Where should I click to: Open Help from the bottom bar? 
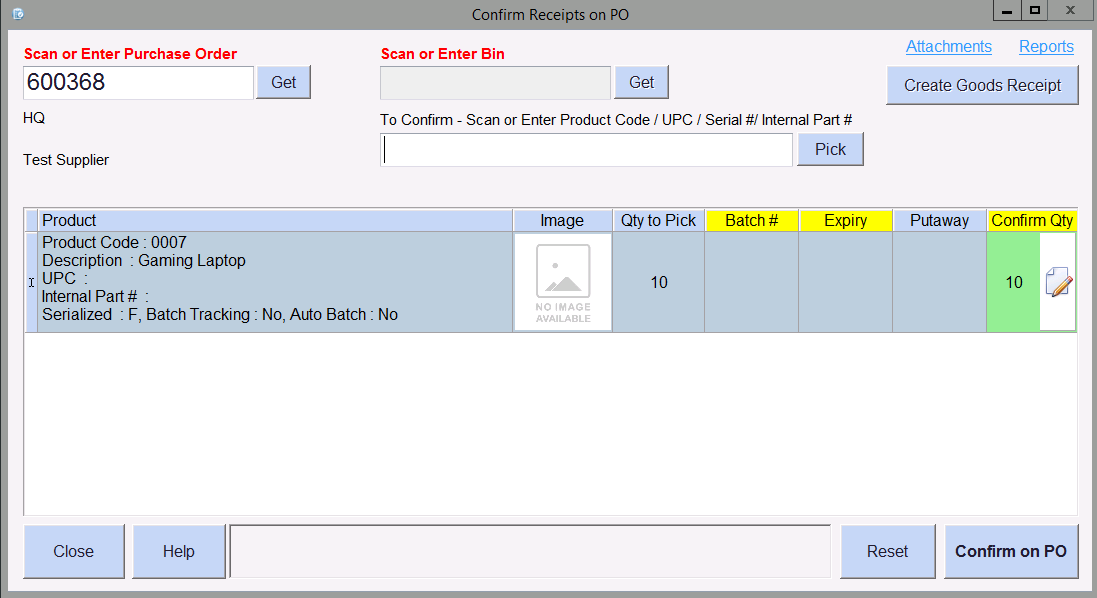(179, 551)
